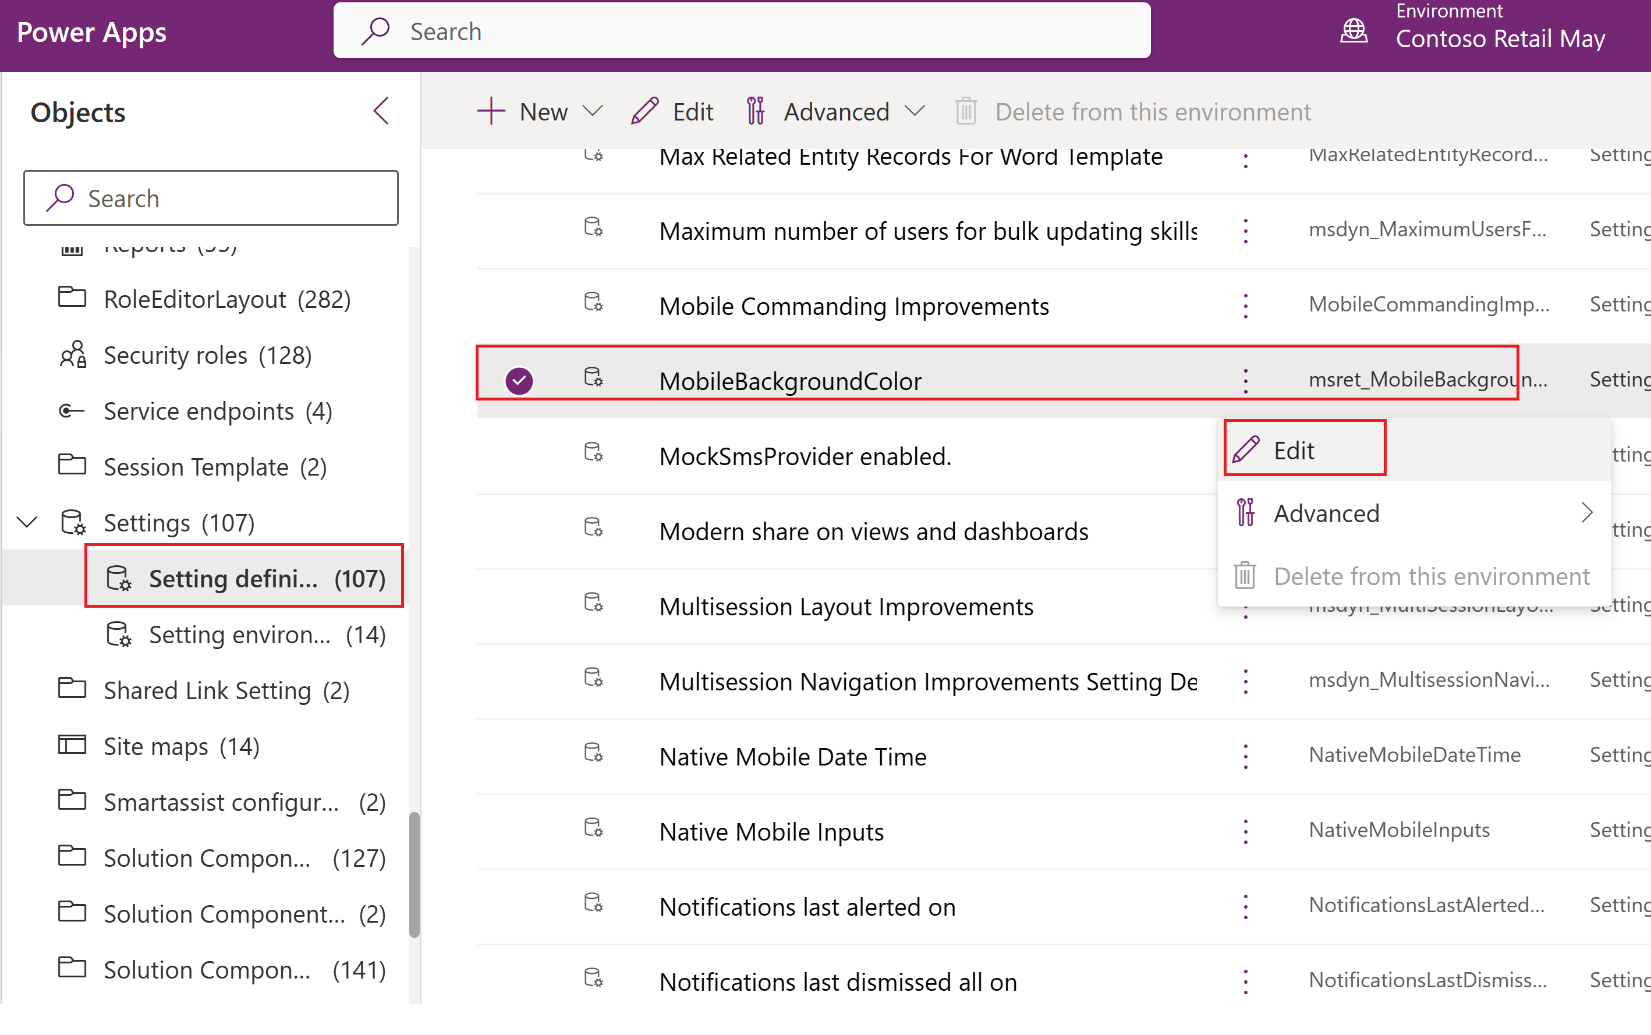Open Session Template (2) in the tree
The width and height of the screenshot is (1651, 1035).
point(193,467)
